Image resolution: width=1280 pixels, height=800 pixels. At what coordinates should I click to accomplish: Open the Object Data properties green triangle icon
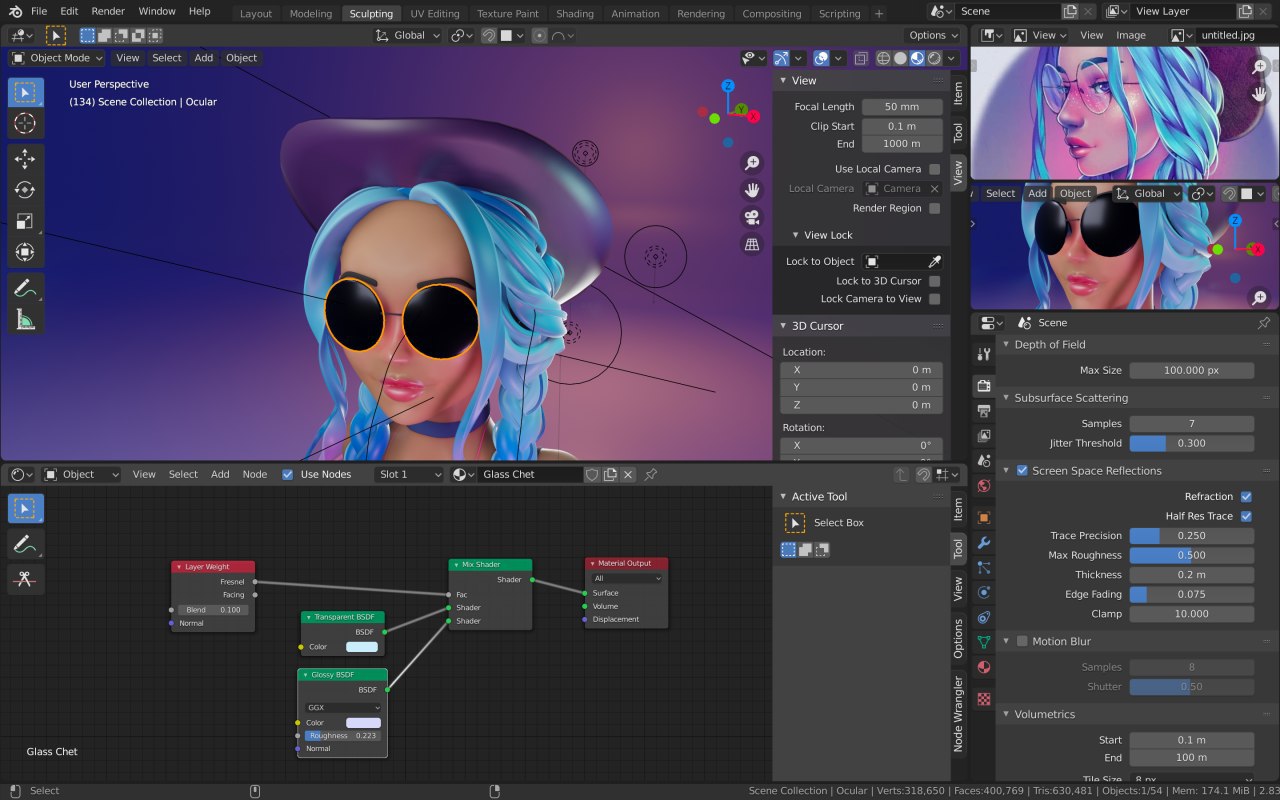[984, 642]
